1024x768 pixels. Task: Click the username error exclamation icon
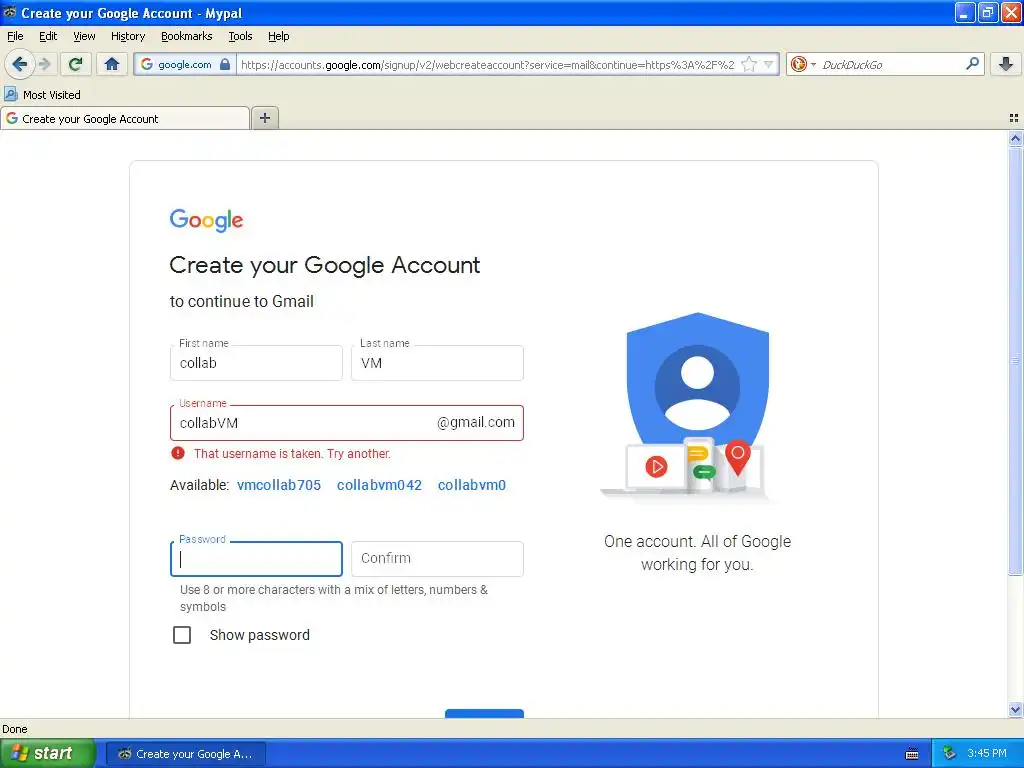coord(178,453)
